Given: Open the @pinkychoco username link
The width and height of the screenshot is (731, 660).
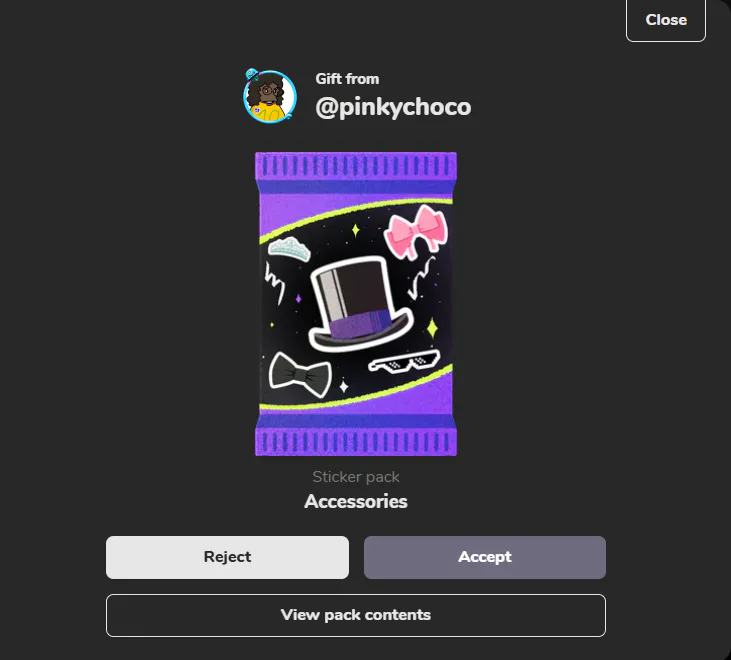Looking at the screenshot, I should [393, 107].
